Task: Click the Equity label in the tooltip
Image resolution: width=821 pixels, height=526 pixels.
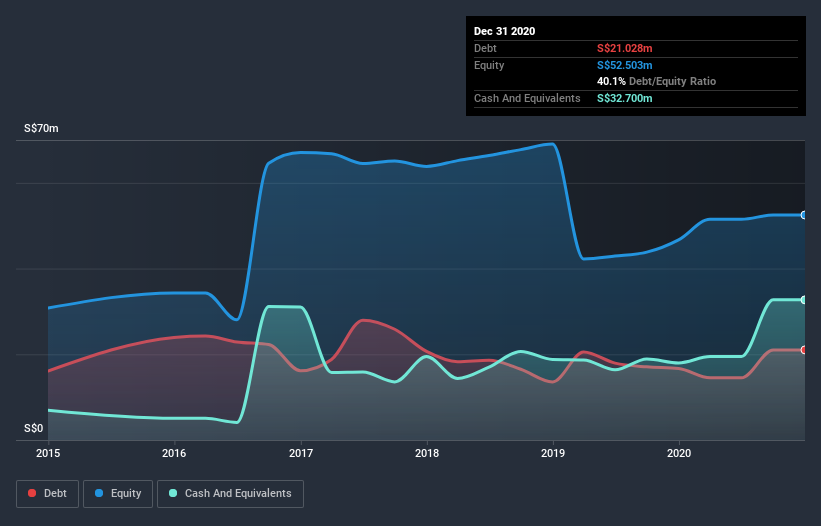Action: point(489,65)
